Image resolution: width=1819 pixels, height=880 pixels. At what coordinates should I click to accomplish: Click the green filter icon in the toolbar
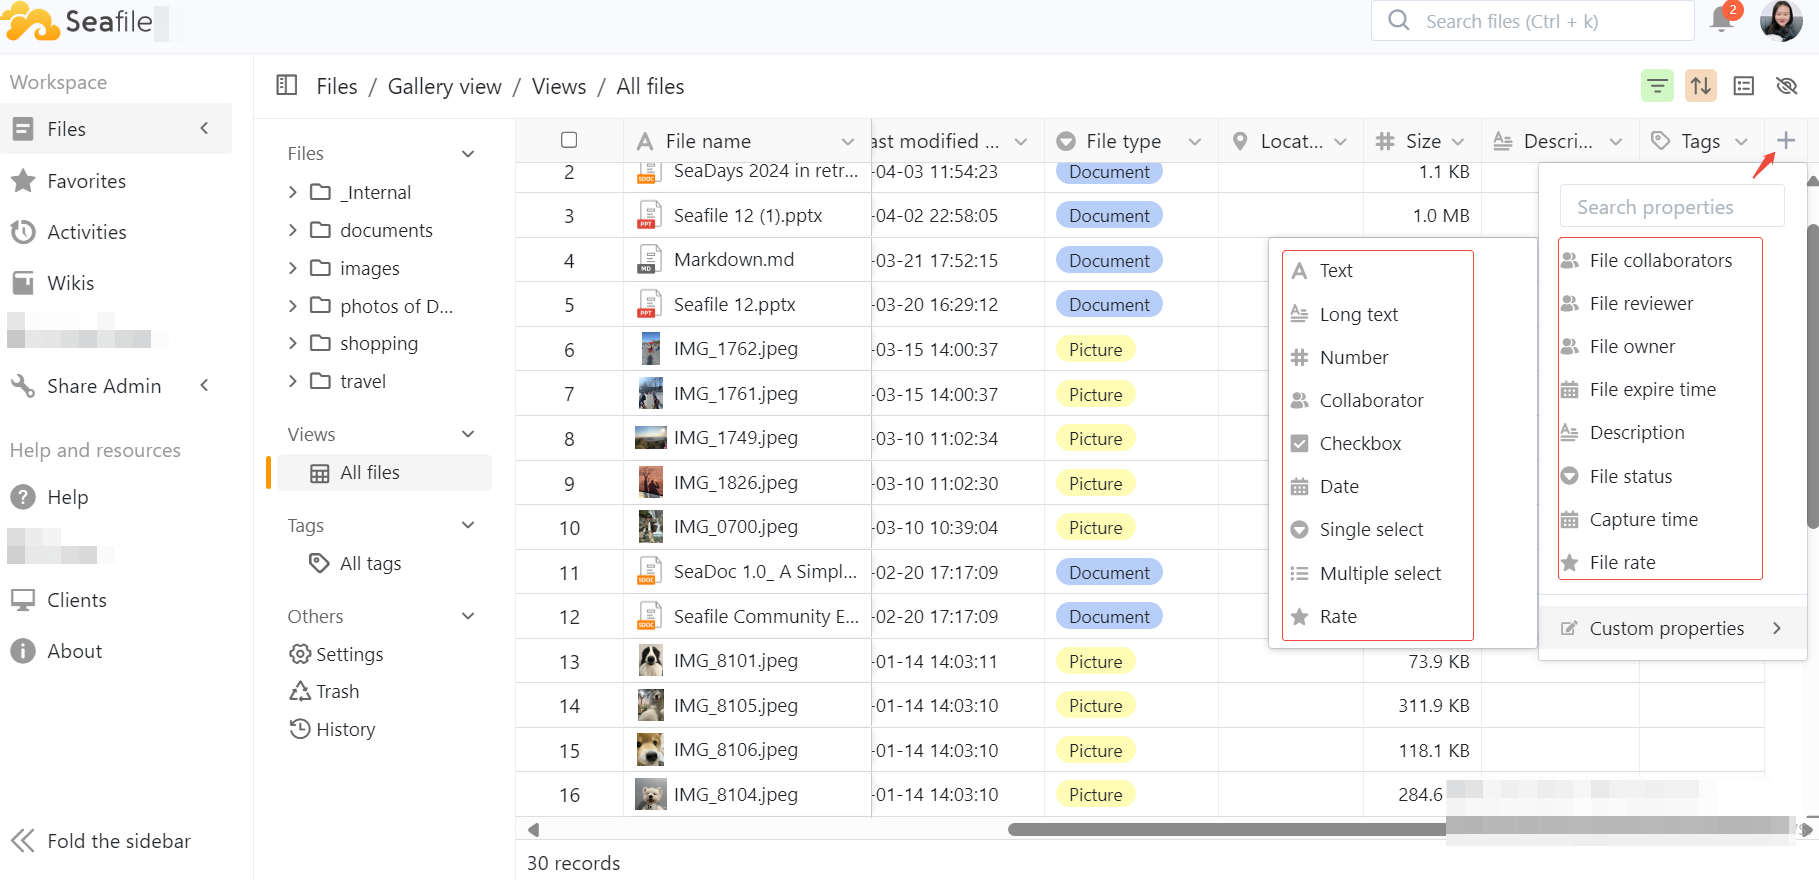tap(1657, 86)
